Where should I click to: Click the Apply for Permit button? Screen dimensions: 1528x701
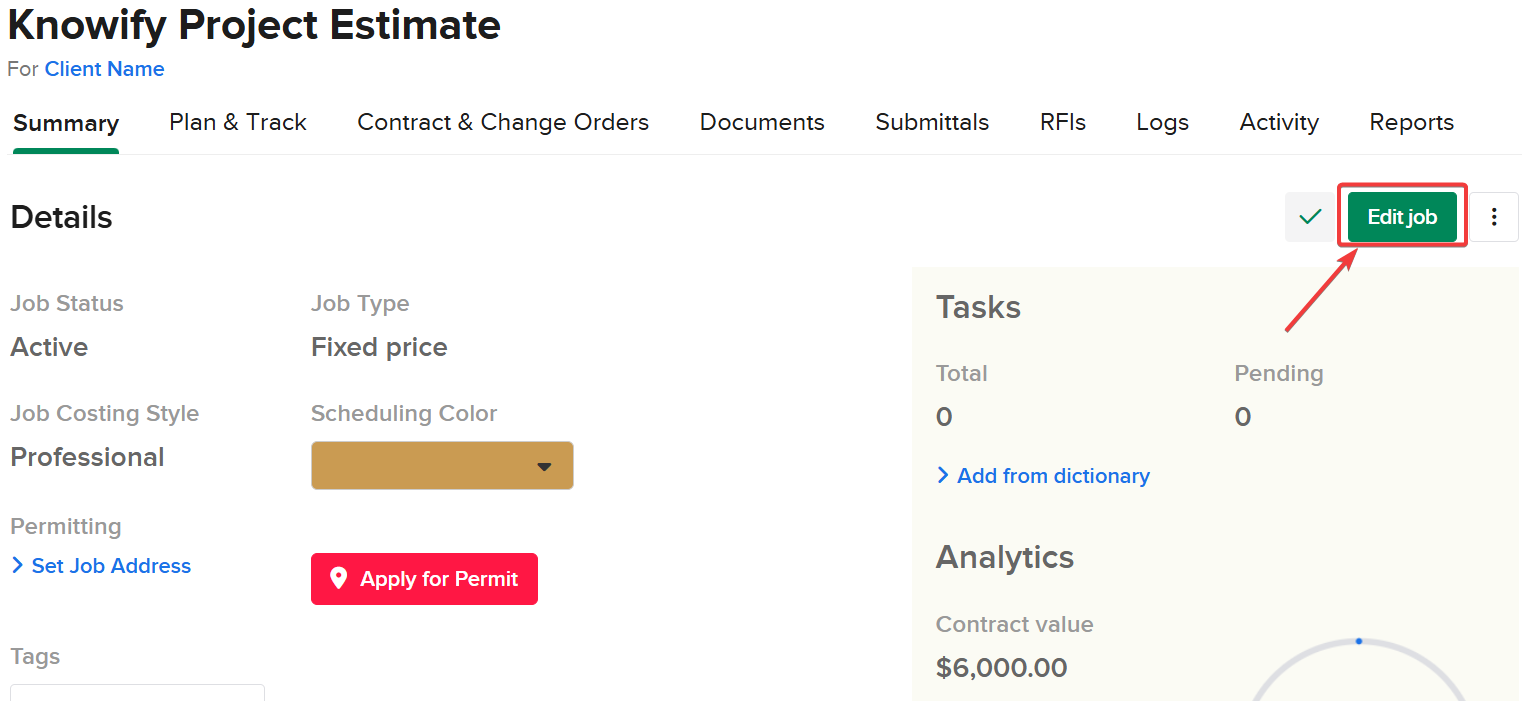(424, 579)
